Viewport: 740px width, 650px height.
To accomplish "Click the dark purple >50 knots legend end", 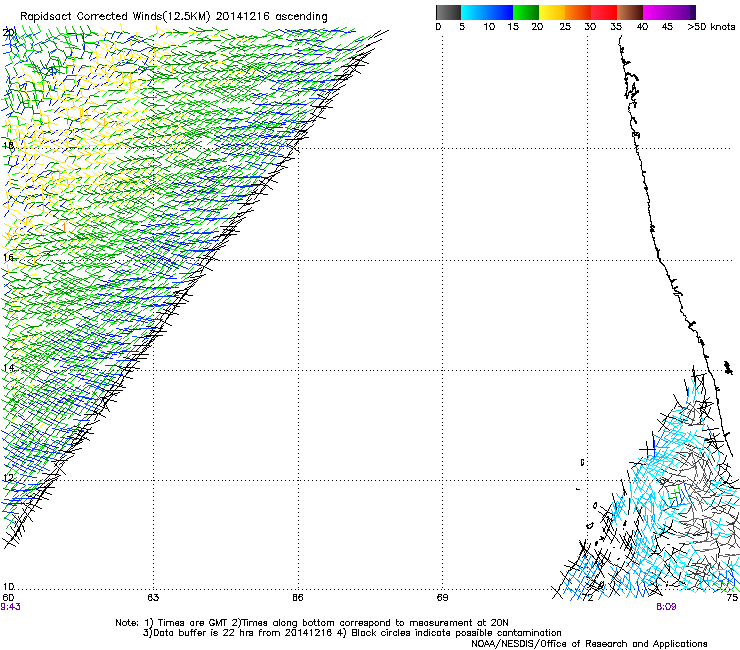I will pos(692,12).
